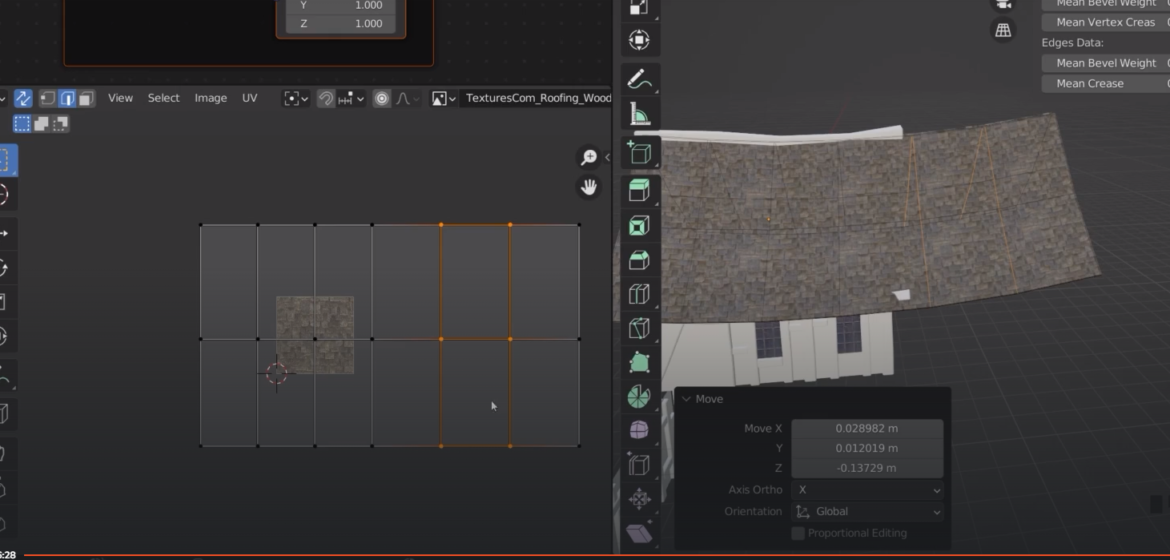Select the Annotate tool in 3D viewport
Screen dimensions: 1170x560
[639, 78]
